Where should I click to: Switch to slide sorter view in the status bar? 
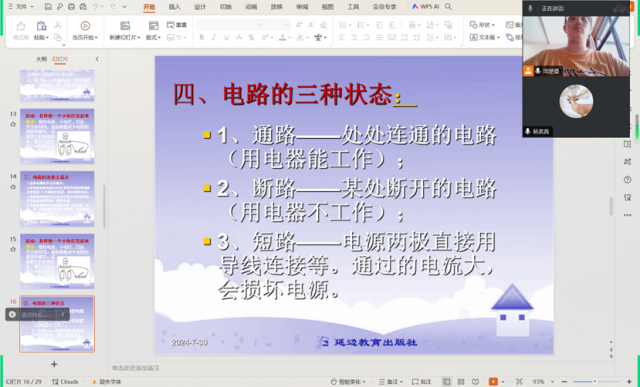[x=461, y=381]
